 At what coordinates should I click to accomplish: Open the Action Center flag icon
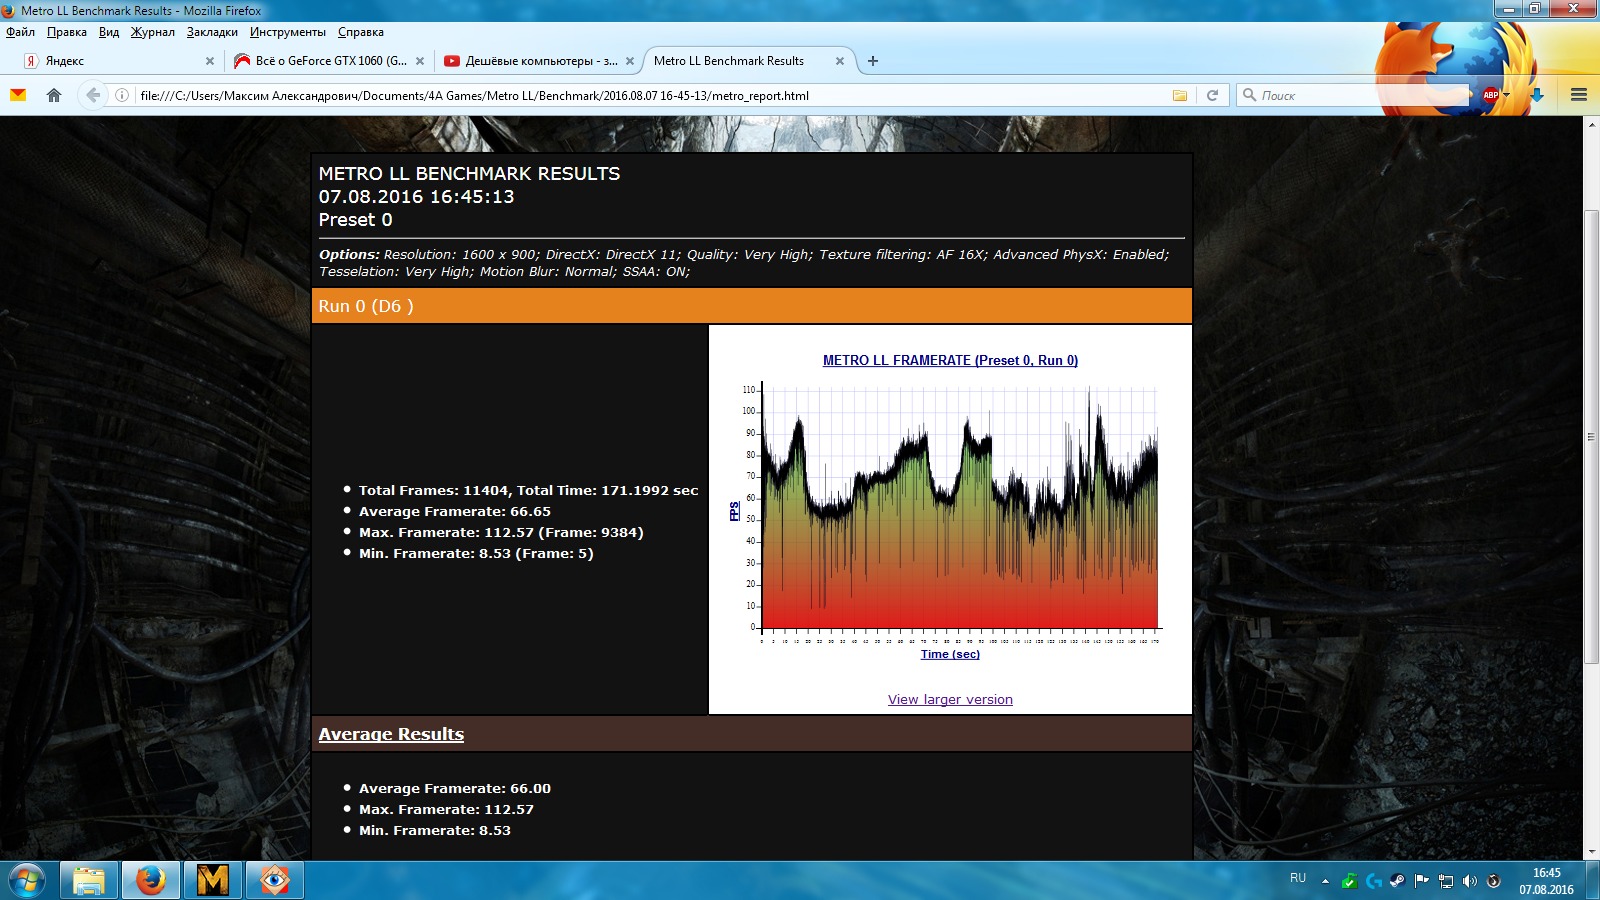[x=1421, y=881]
